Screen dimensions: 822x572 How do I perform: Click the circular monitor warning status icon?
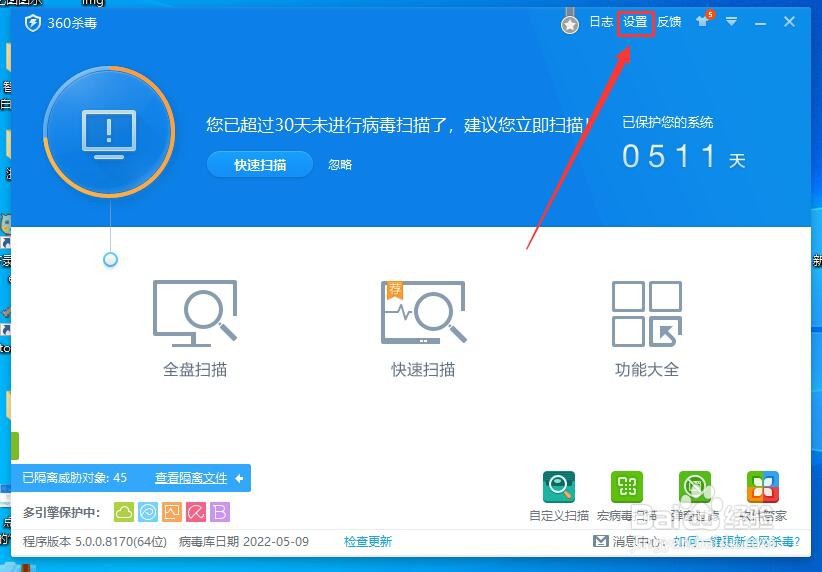(x=109, y=132)
